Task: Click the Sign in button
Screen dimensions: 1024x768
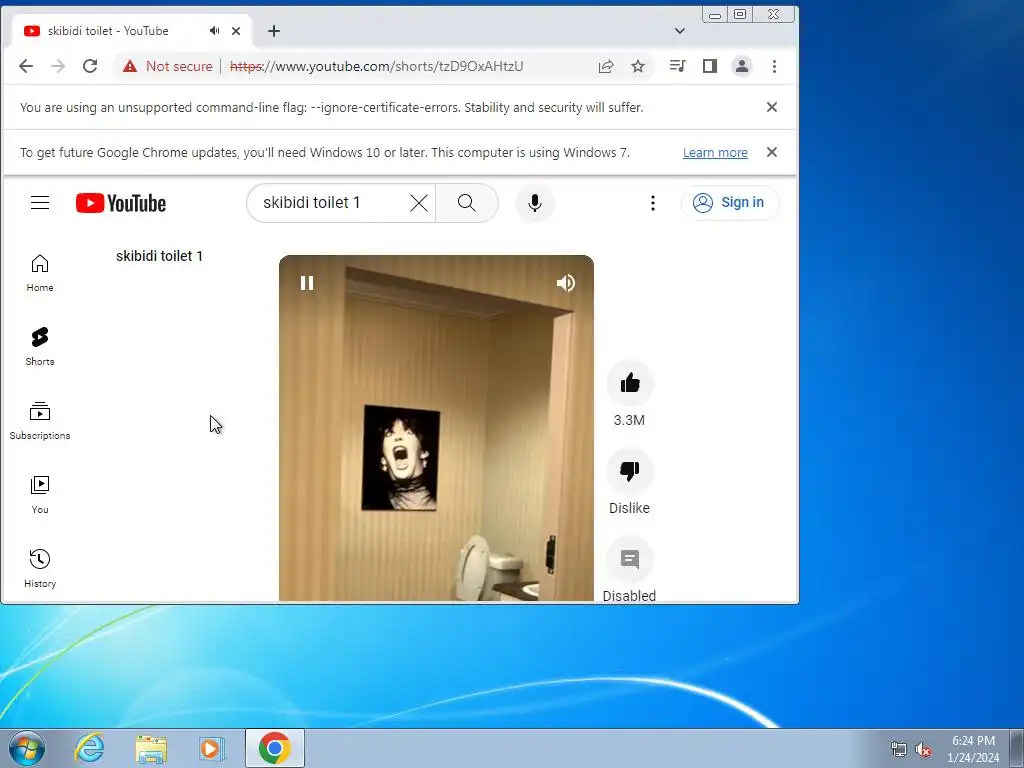Action: pos(729,202)
